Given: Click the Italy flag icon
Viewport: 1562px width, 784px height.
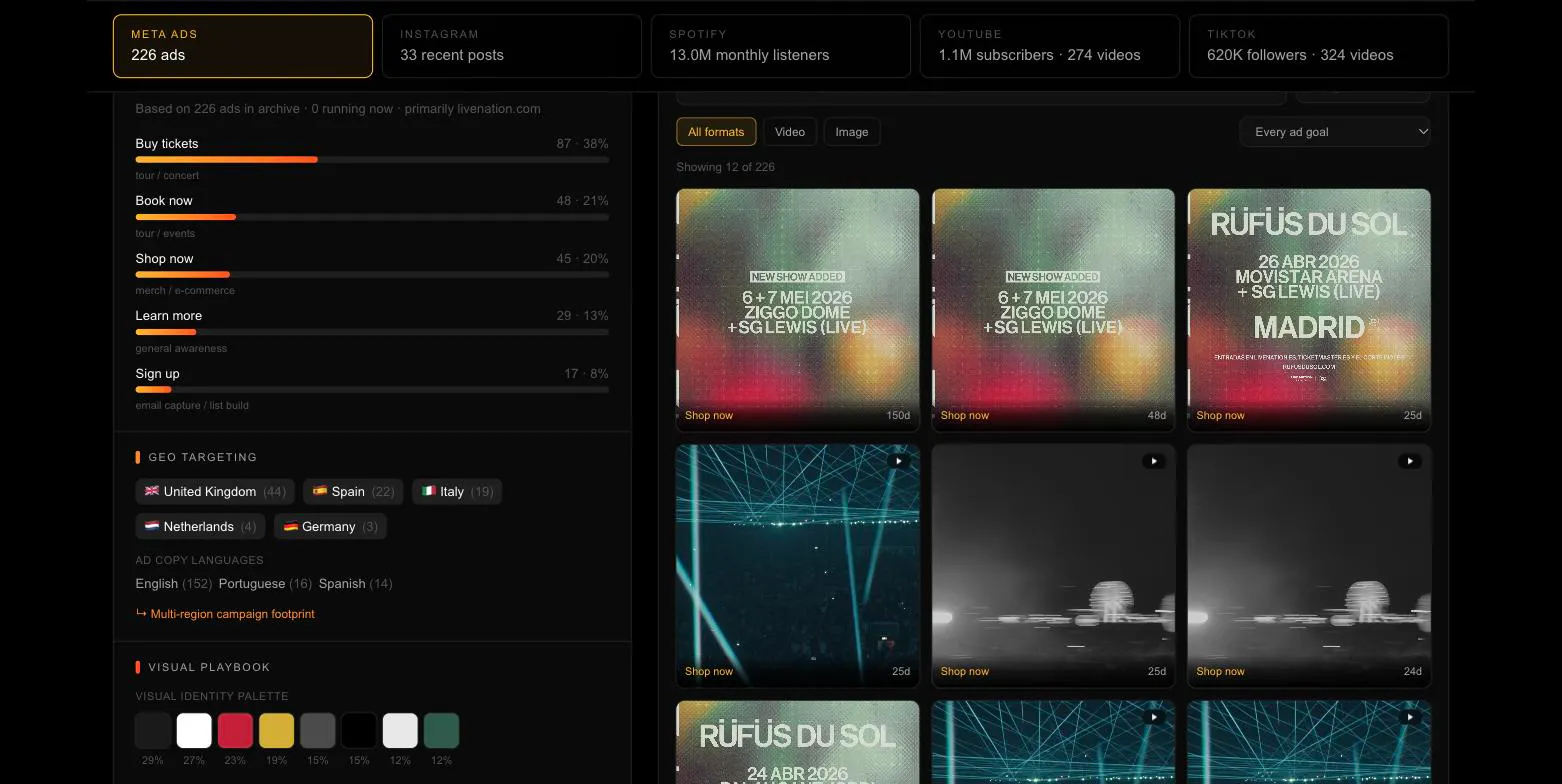Looking at the screenshot, I should tap(429, 491).
